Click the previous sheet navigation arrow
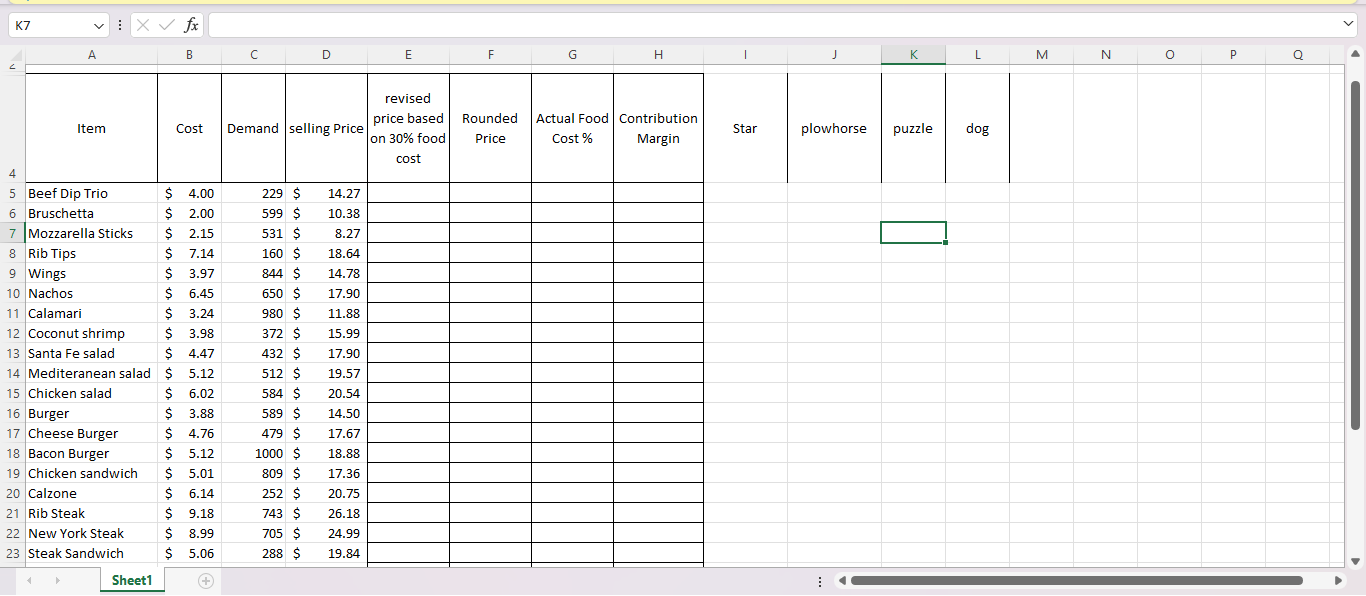 pos(29,580)
